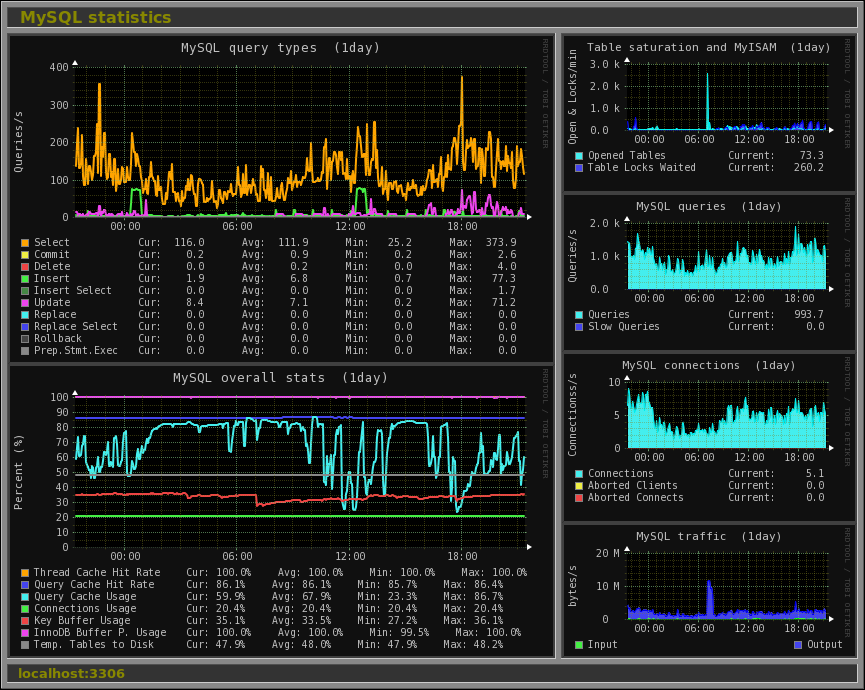The image size is (865, 690).
Task: Click the Opened Tables legend swatch
Action: point(579,156)
